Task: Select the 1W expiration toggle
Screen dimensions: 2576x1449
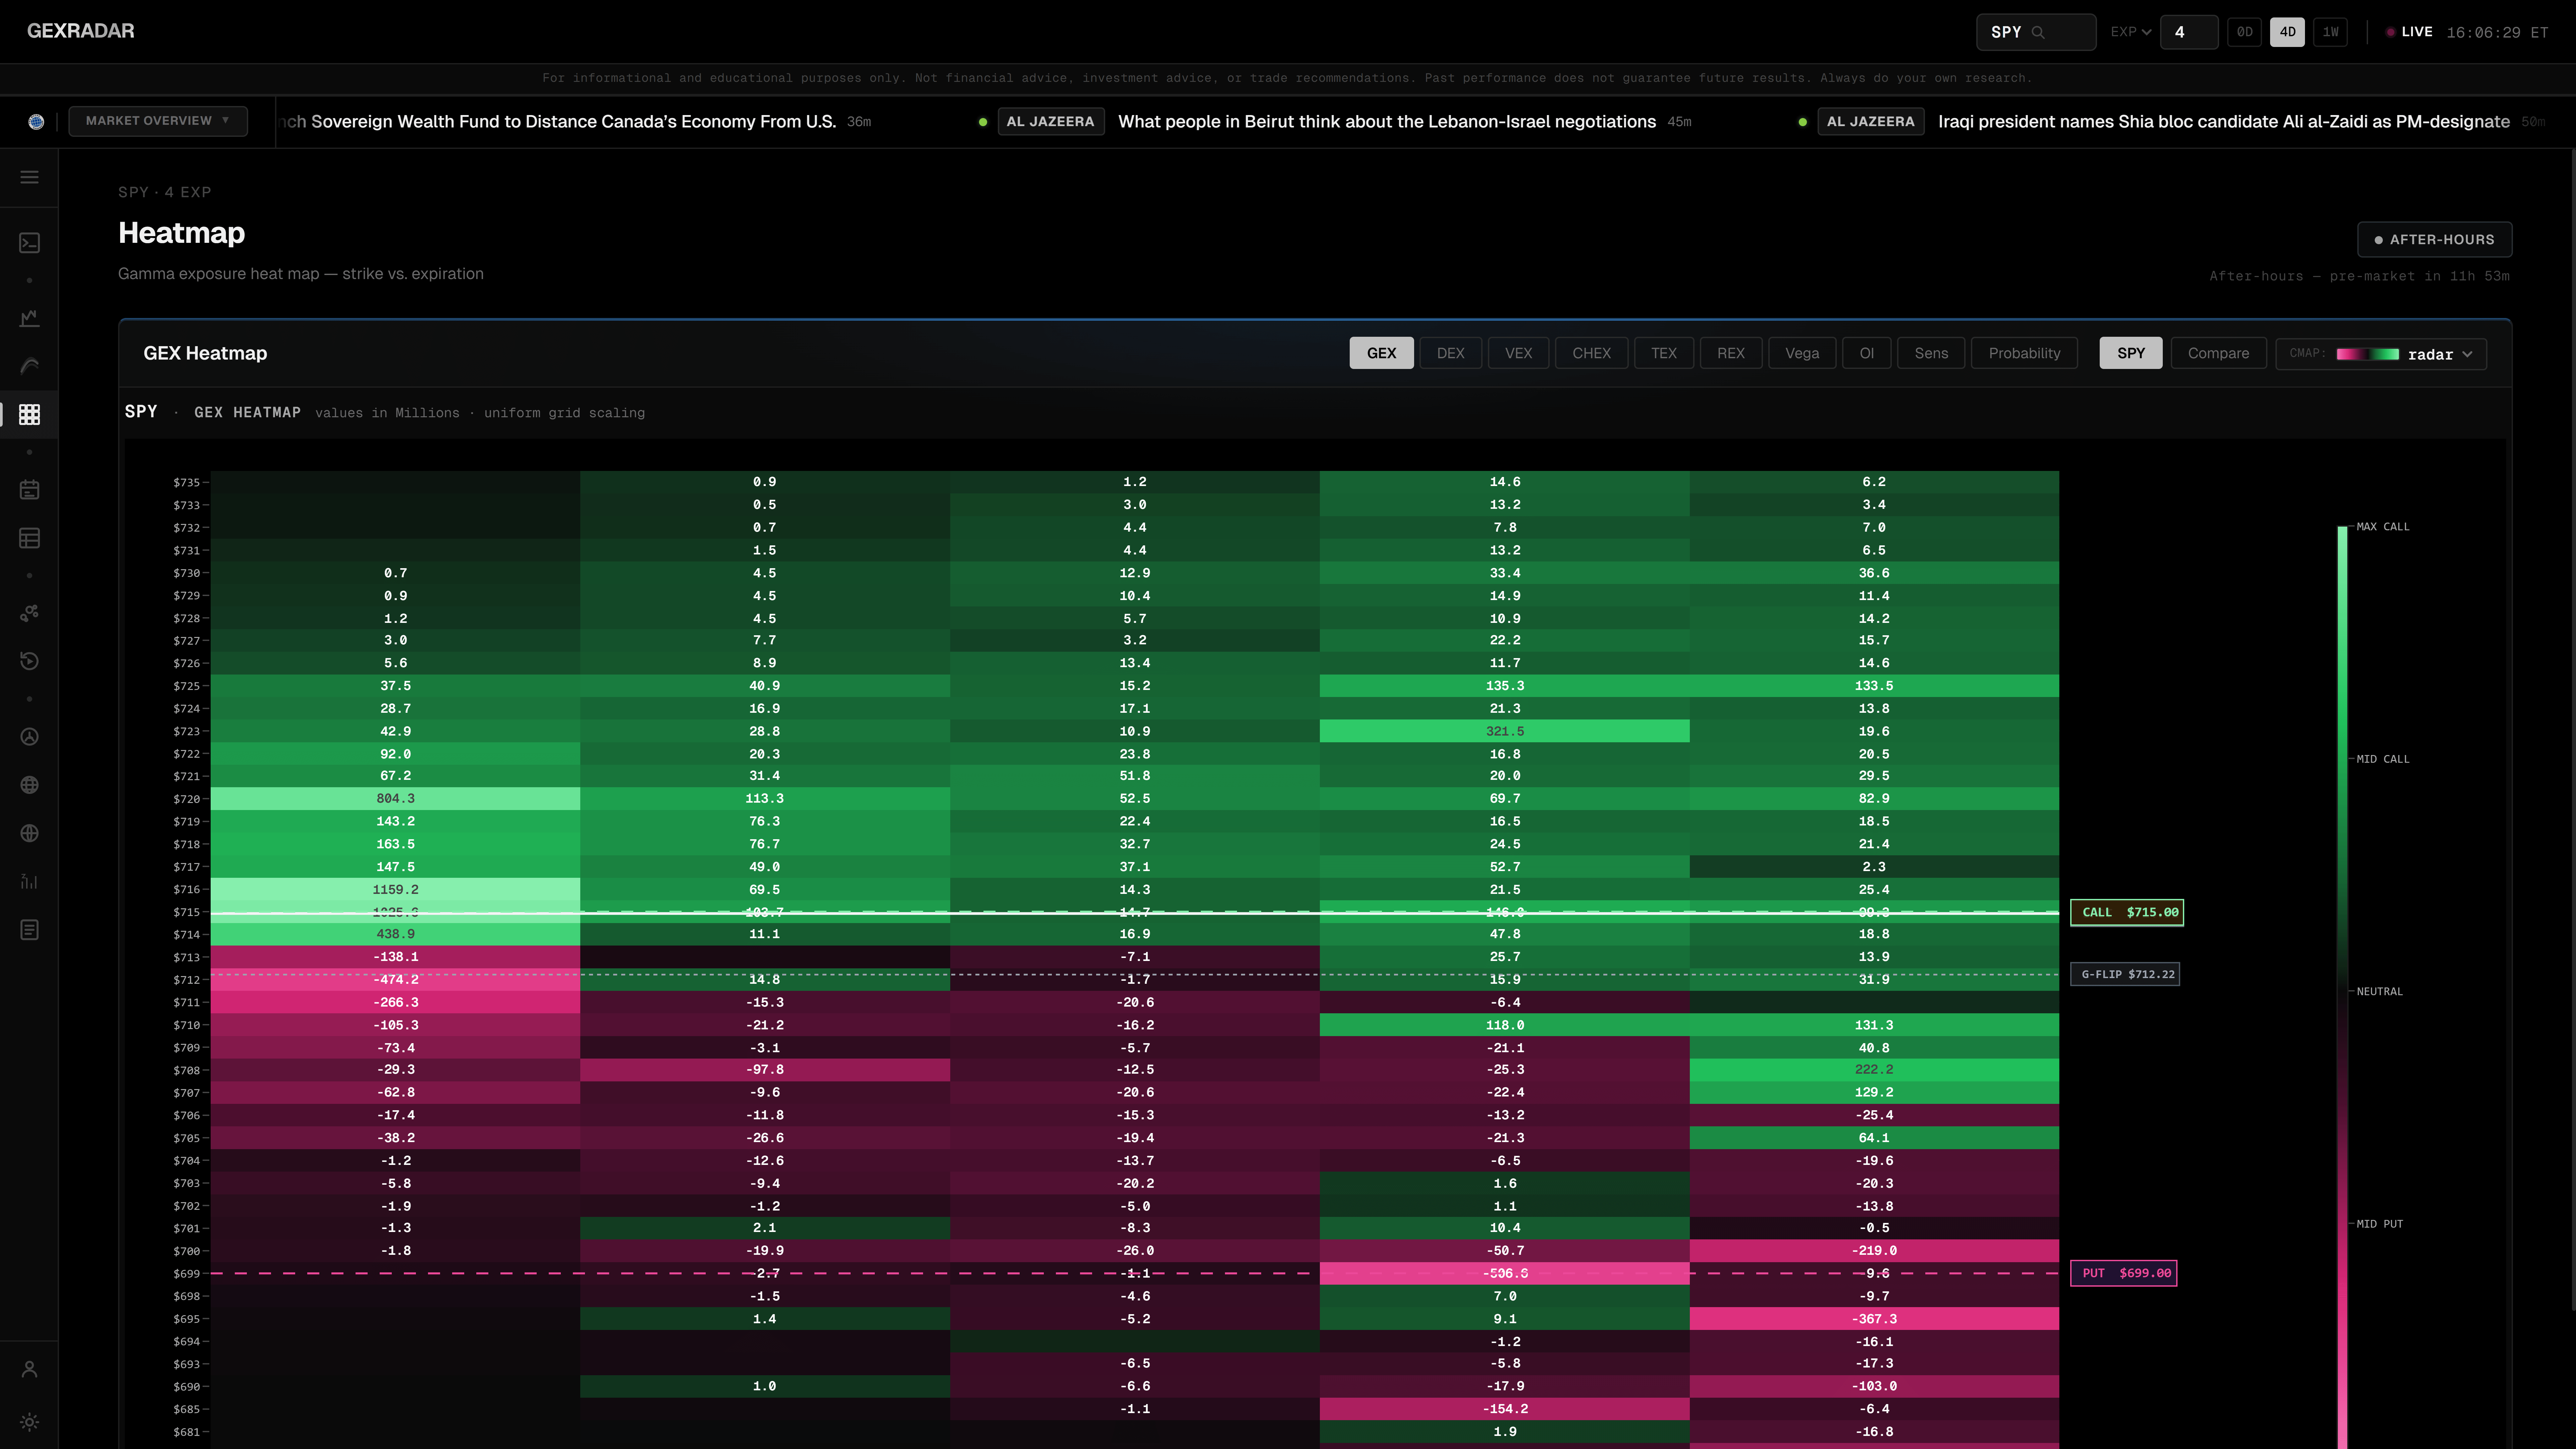Action: (2330, 32)
